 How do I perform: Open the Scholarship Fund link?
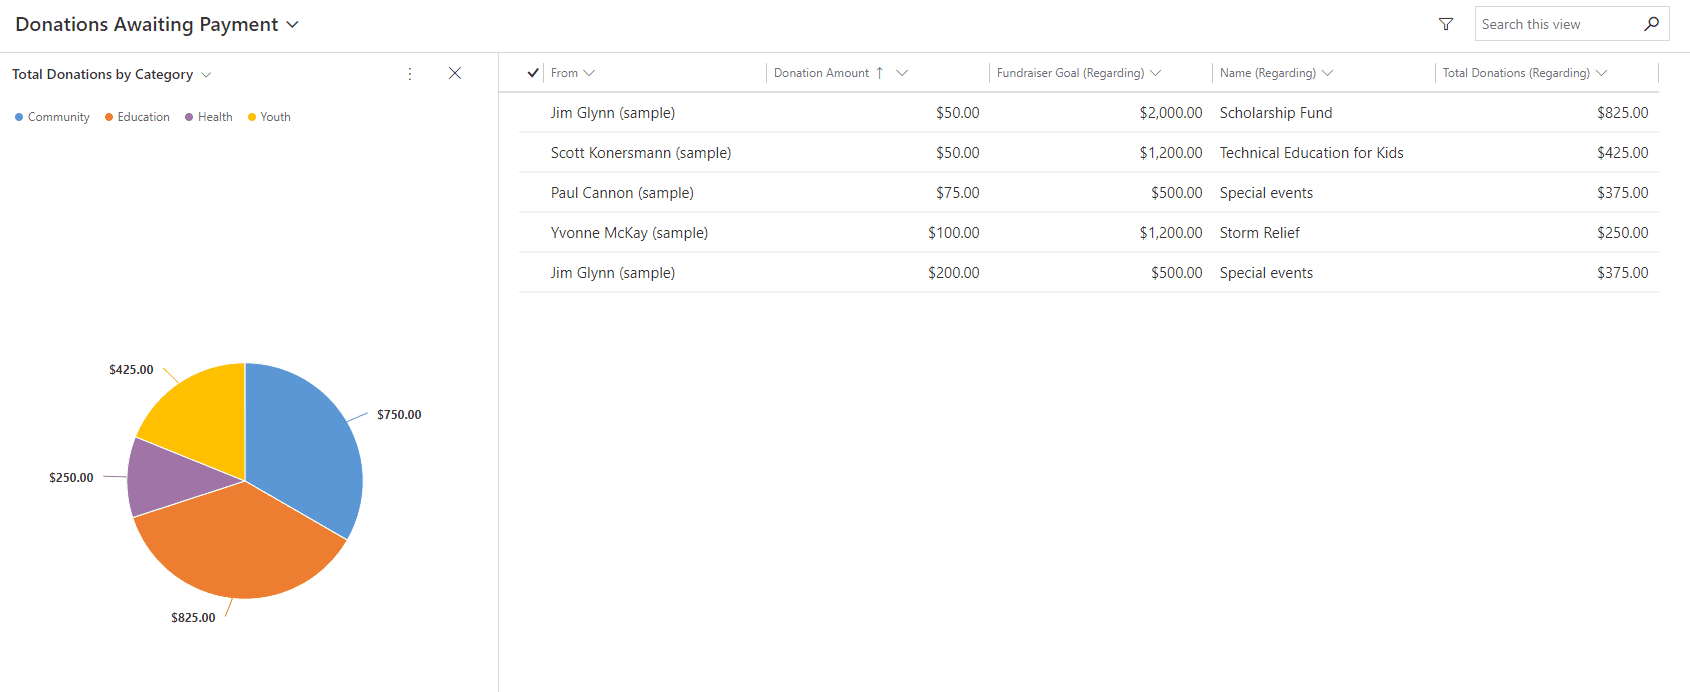point(1275,113)
